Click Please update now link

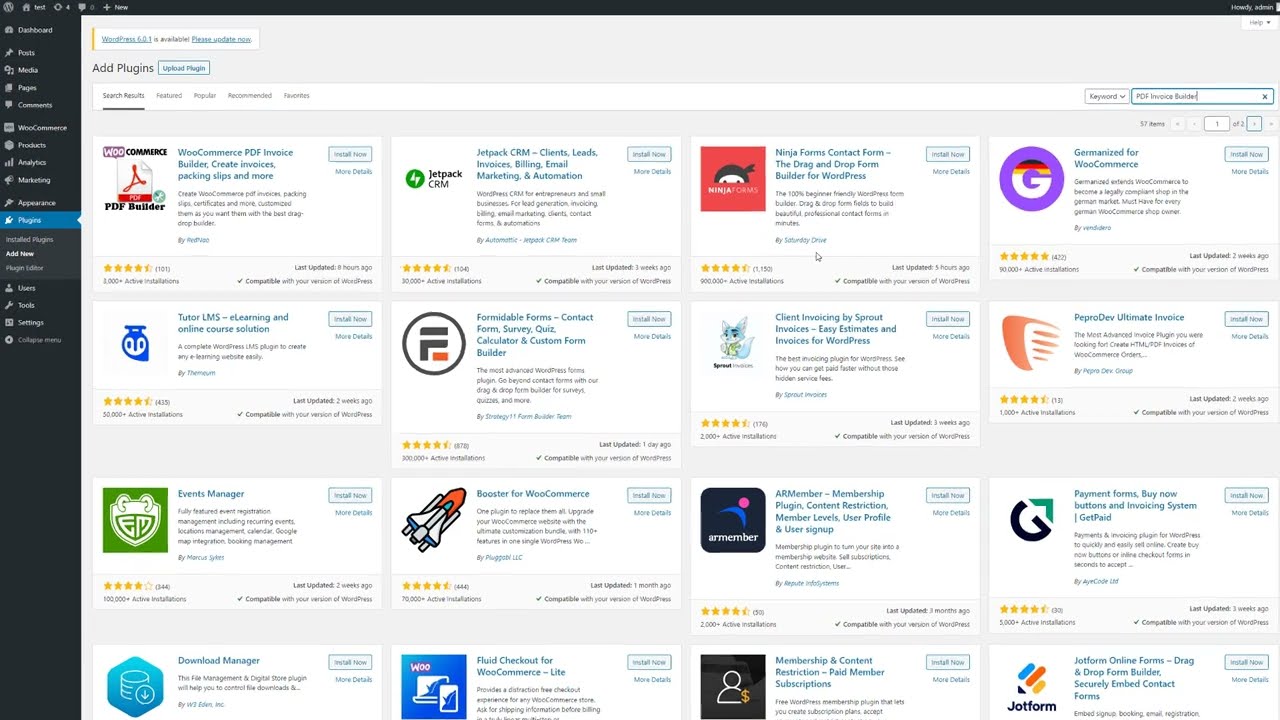click(221, 39)
